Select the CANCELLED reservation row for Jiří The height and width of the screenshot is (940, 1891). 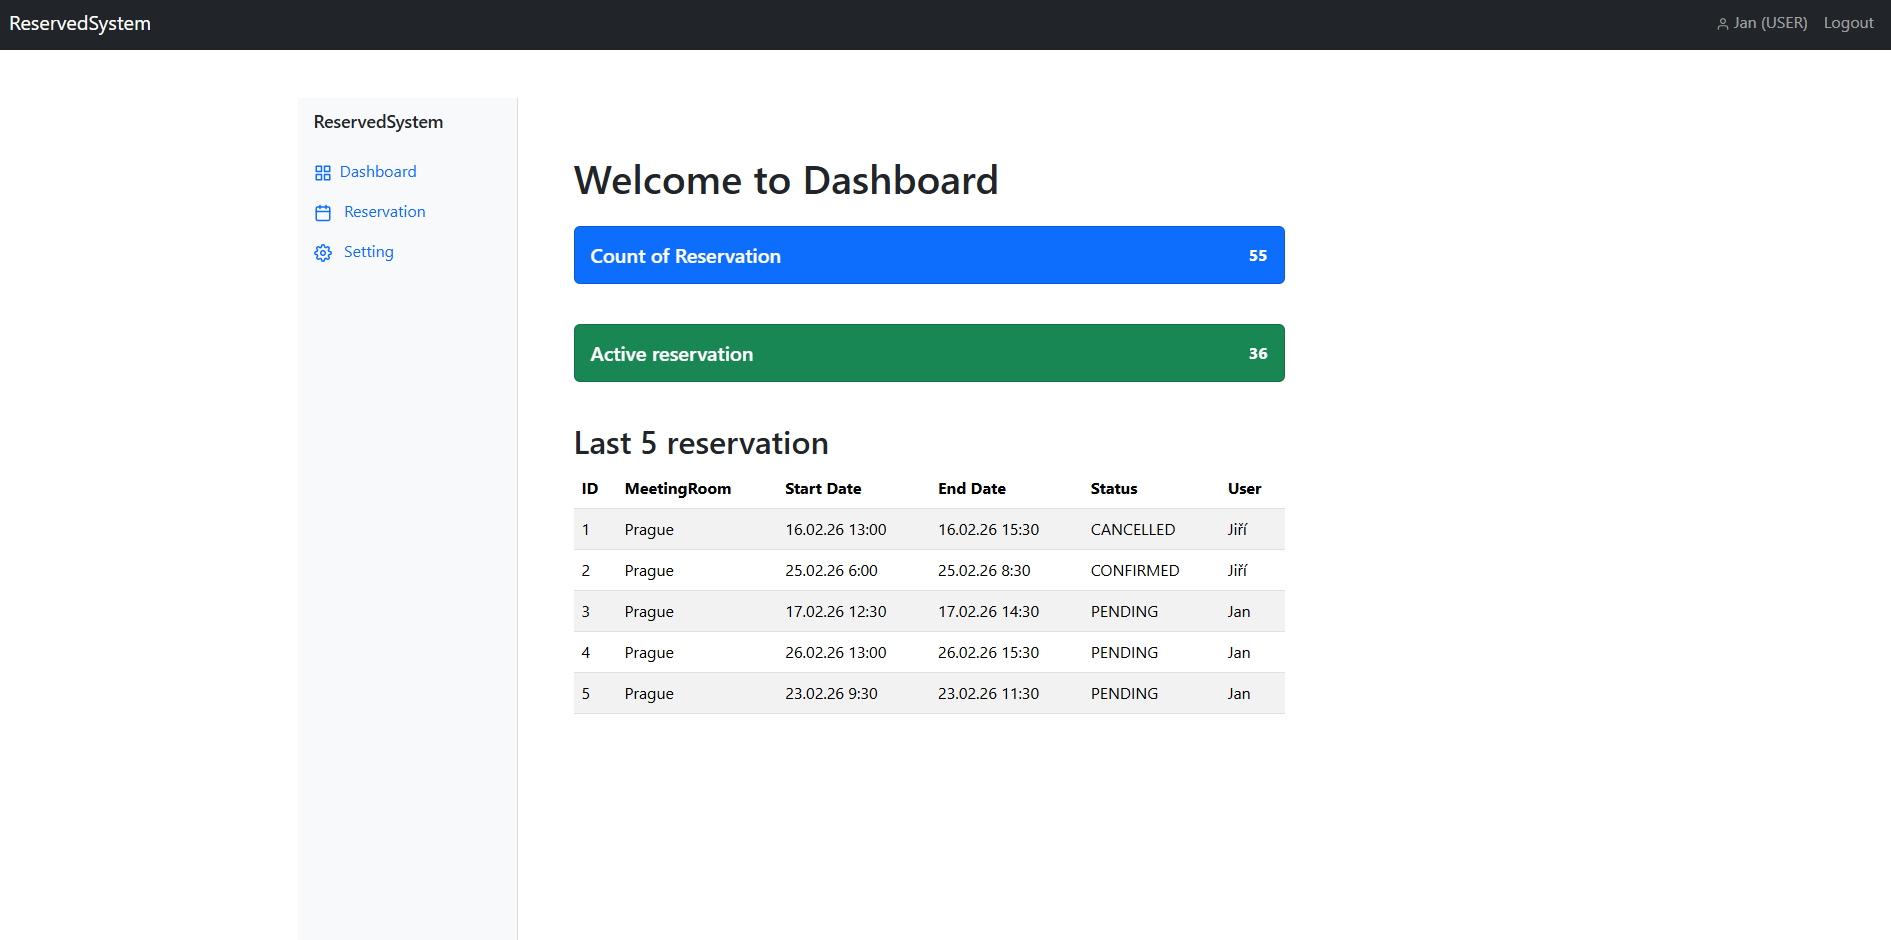(928, 529)
